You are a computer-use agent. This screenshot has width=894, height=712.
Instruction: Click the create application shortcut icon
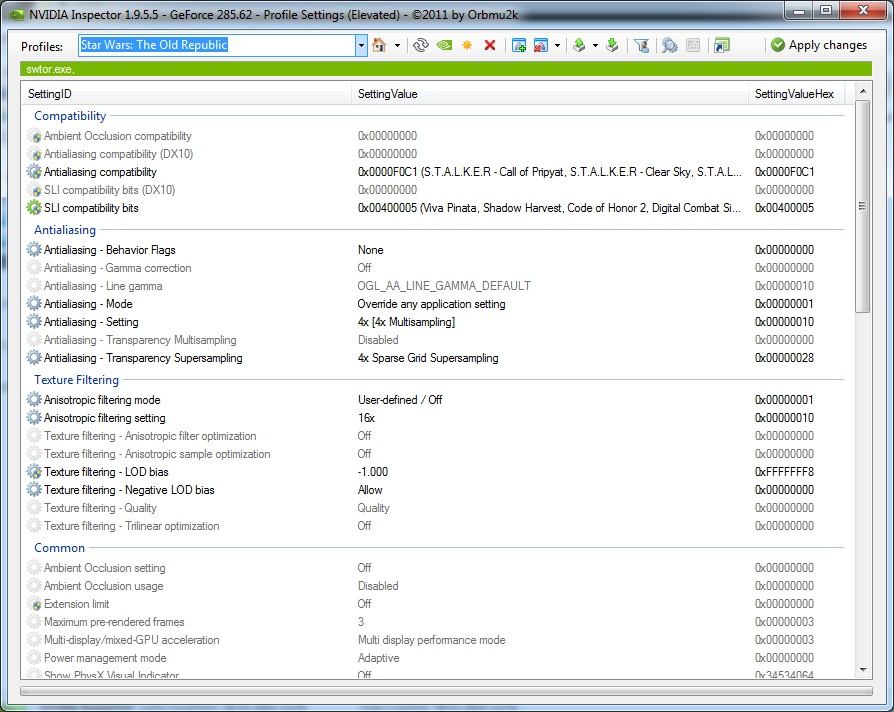click(722, 45)
